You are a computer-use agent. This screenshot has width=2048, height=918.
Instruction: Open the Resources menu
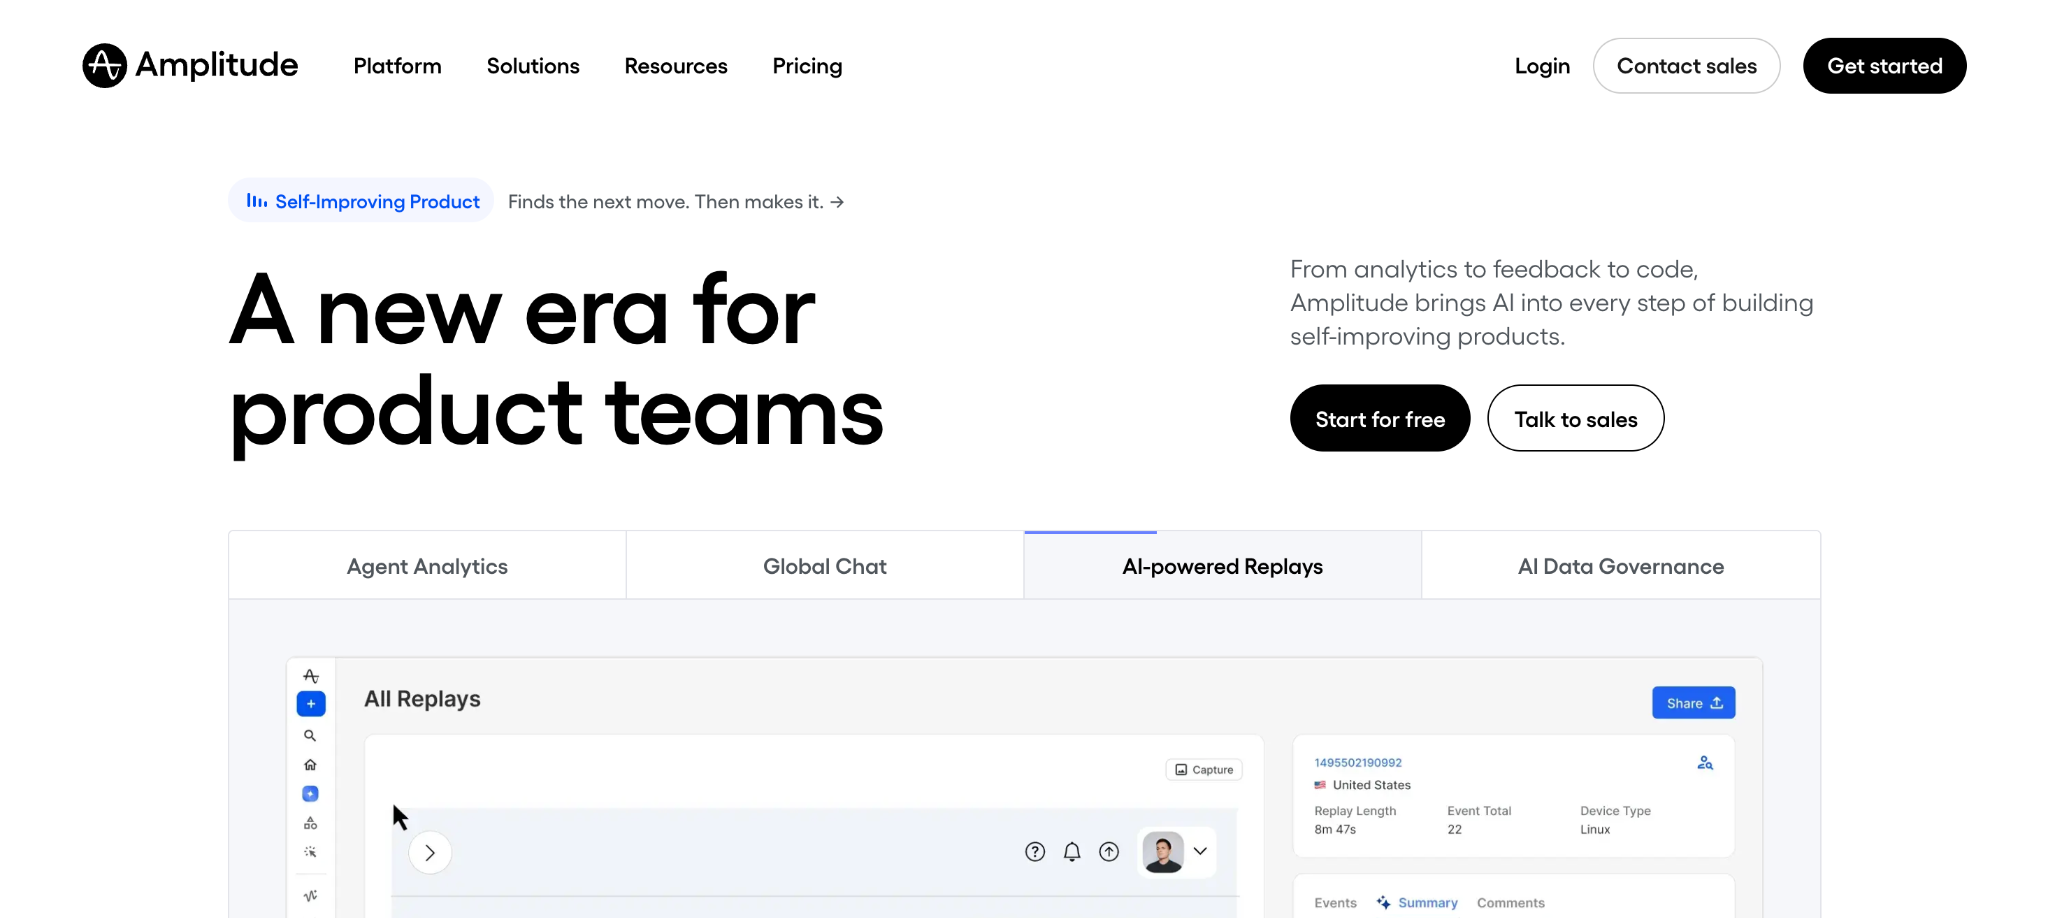coord(676,66)
